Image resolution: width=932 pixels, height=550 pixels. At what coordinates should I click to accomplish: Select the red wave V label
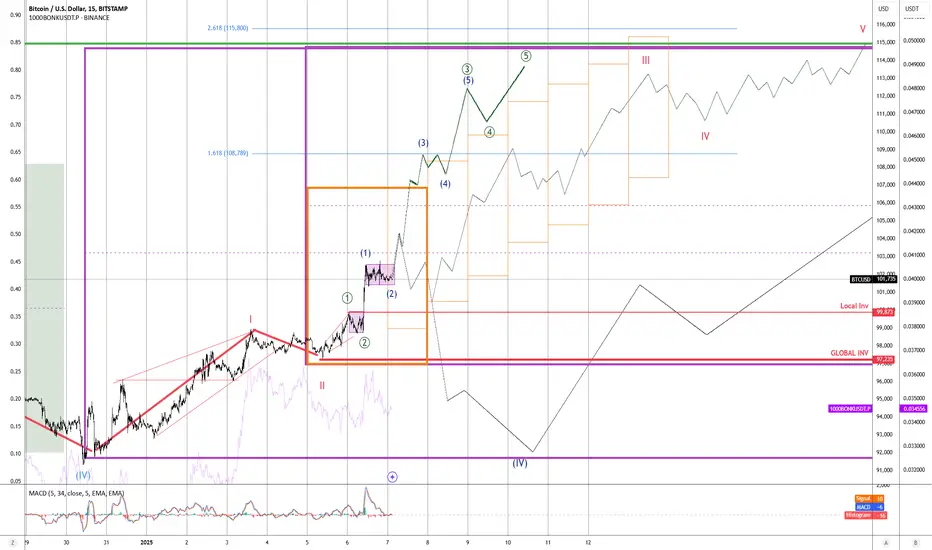(862, 29)
